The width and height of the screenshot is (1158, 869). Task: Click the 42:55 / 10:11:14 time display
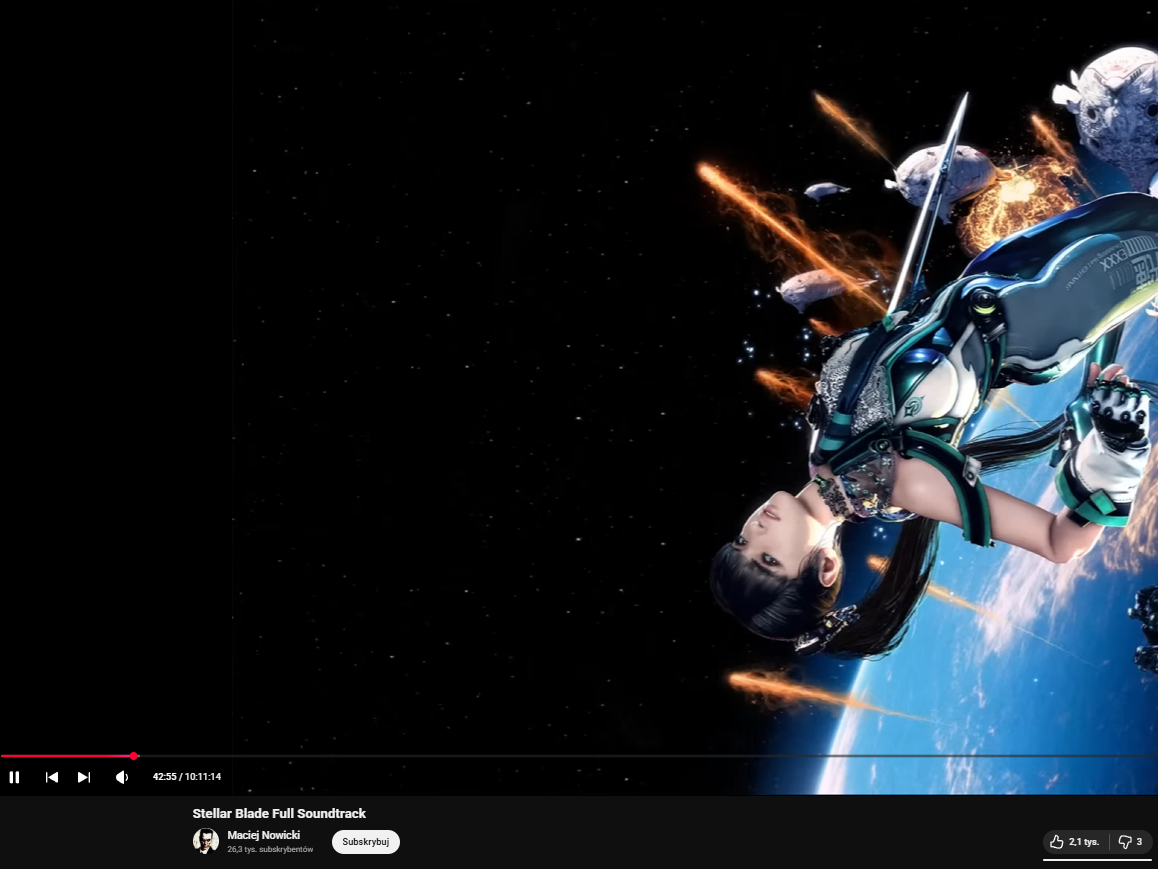[187, 777]
